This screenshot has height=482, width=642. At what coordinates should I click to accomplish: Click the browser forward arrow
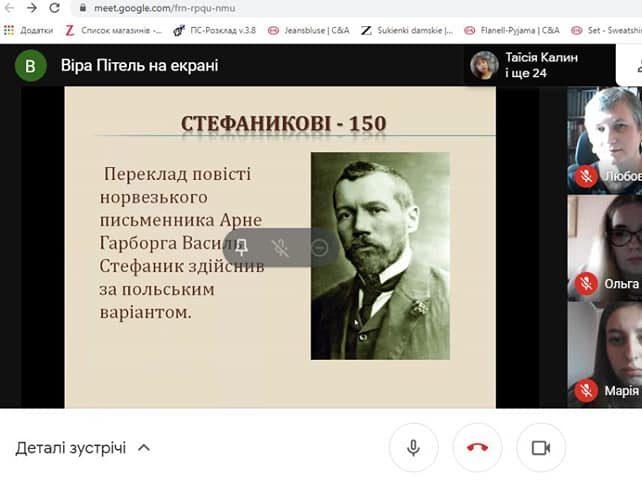click(x=32, y=8)
